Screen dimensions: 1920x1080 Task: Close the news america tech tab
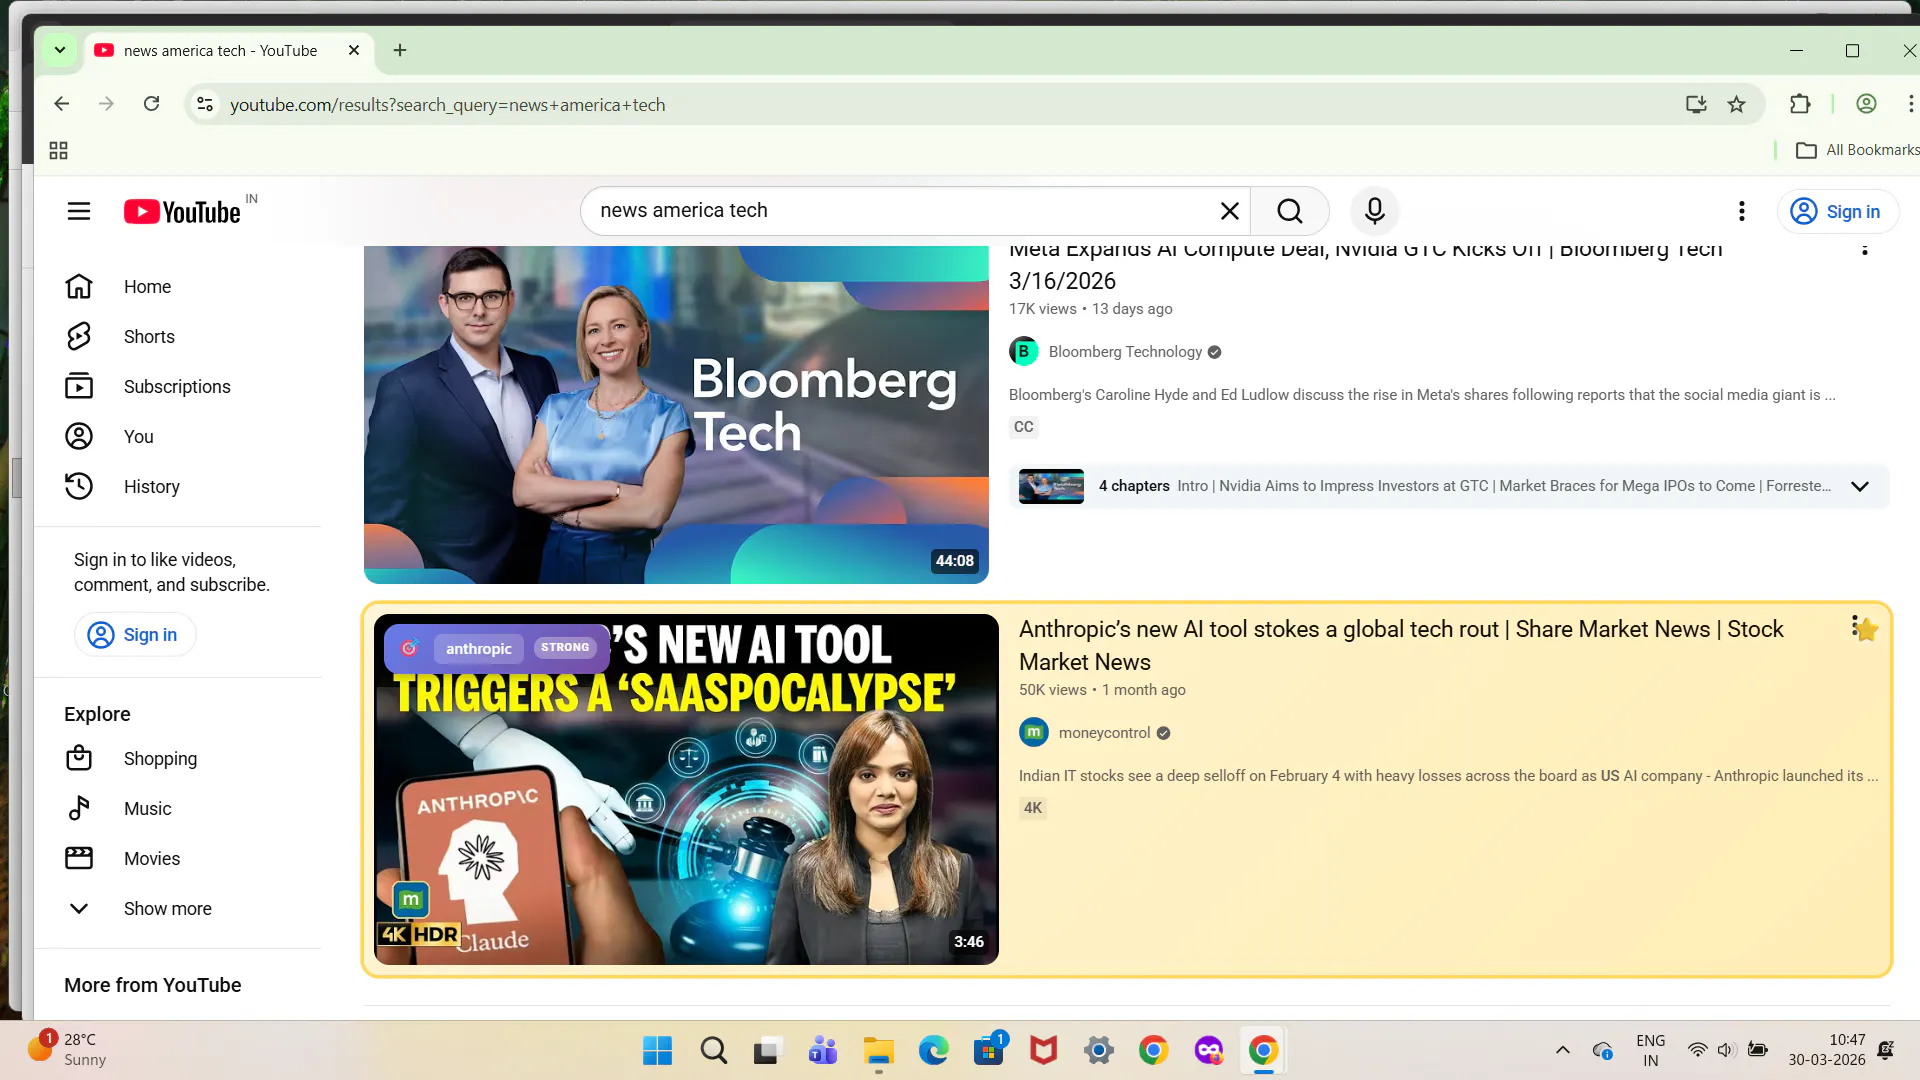(x=354, y=50)
